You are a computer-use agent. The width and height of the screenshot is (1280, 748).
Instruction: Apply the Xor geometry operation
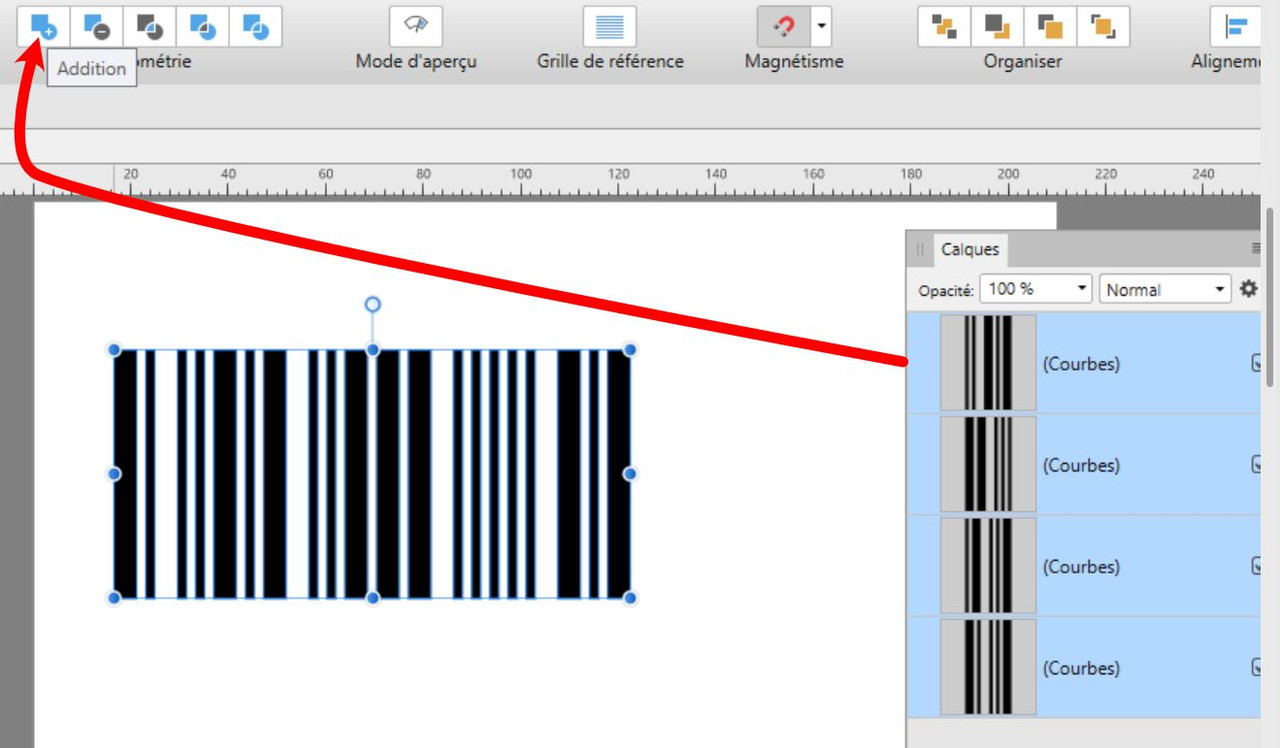(x=203, y=26)
